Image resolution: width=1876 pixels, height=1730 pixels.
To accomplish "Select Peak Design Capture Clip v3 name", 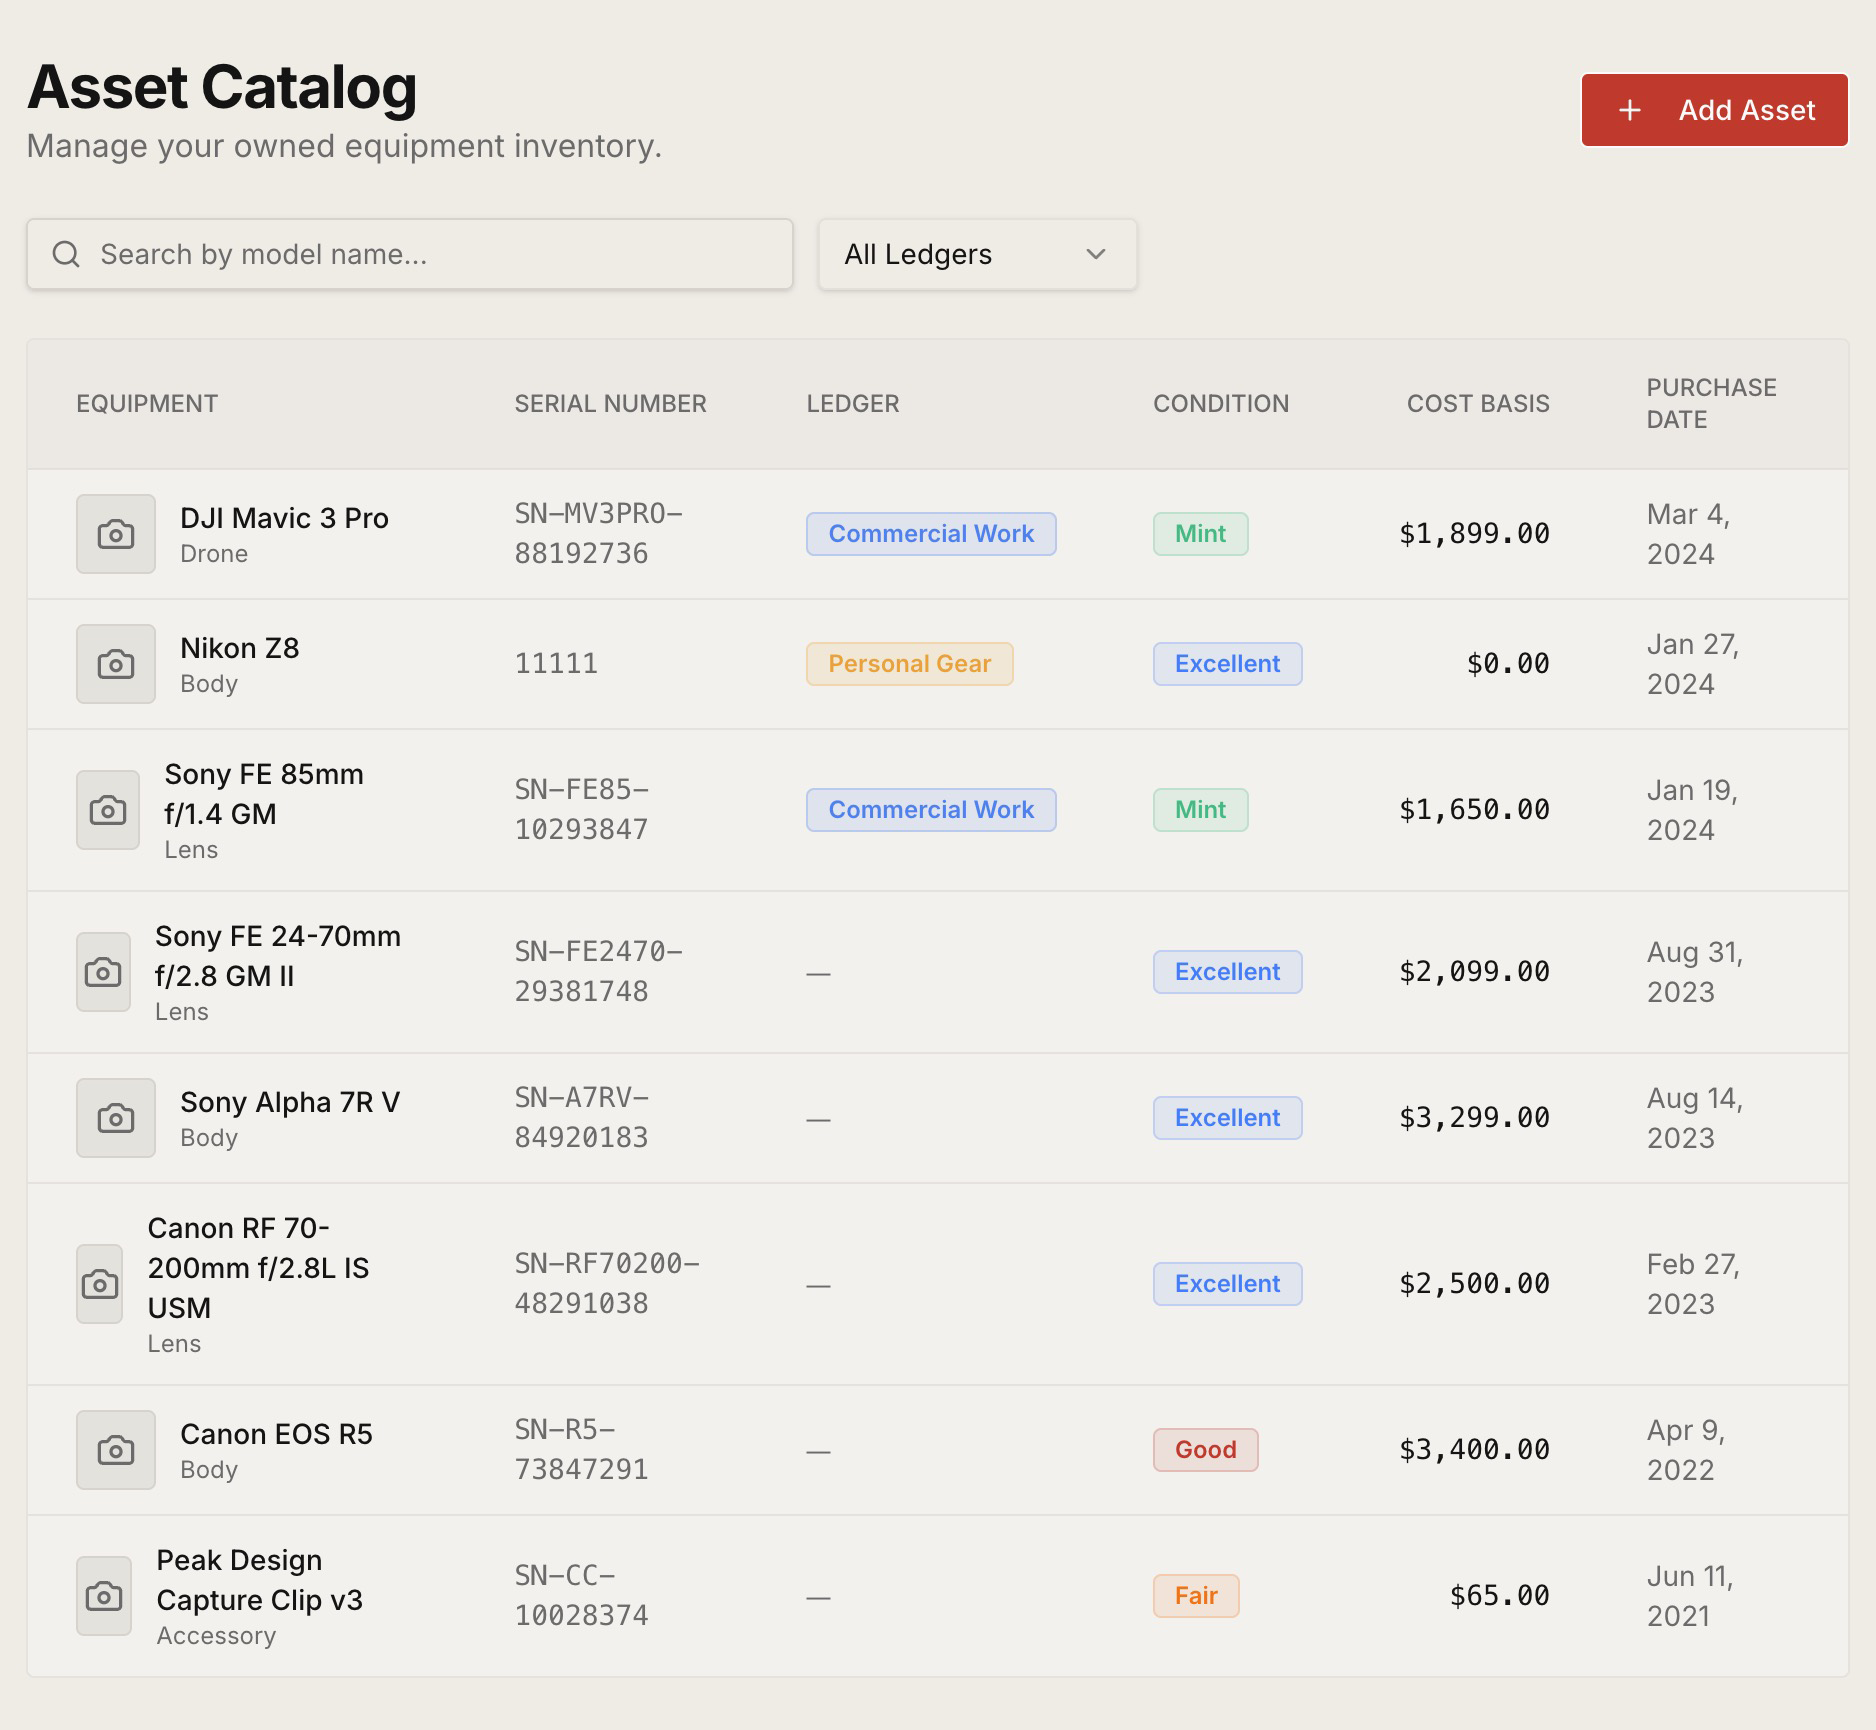I will coord(260,1580).
